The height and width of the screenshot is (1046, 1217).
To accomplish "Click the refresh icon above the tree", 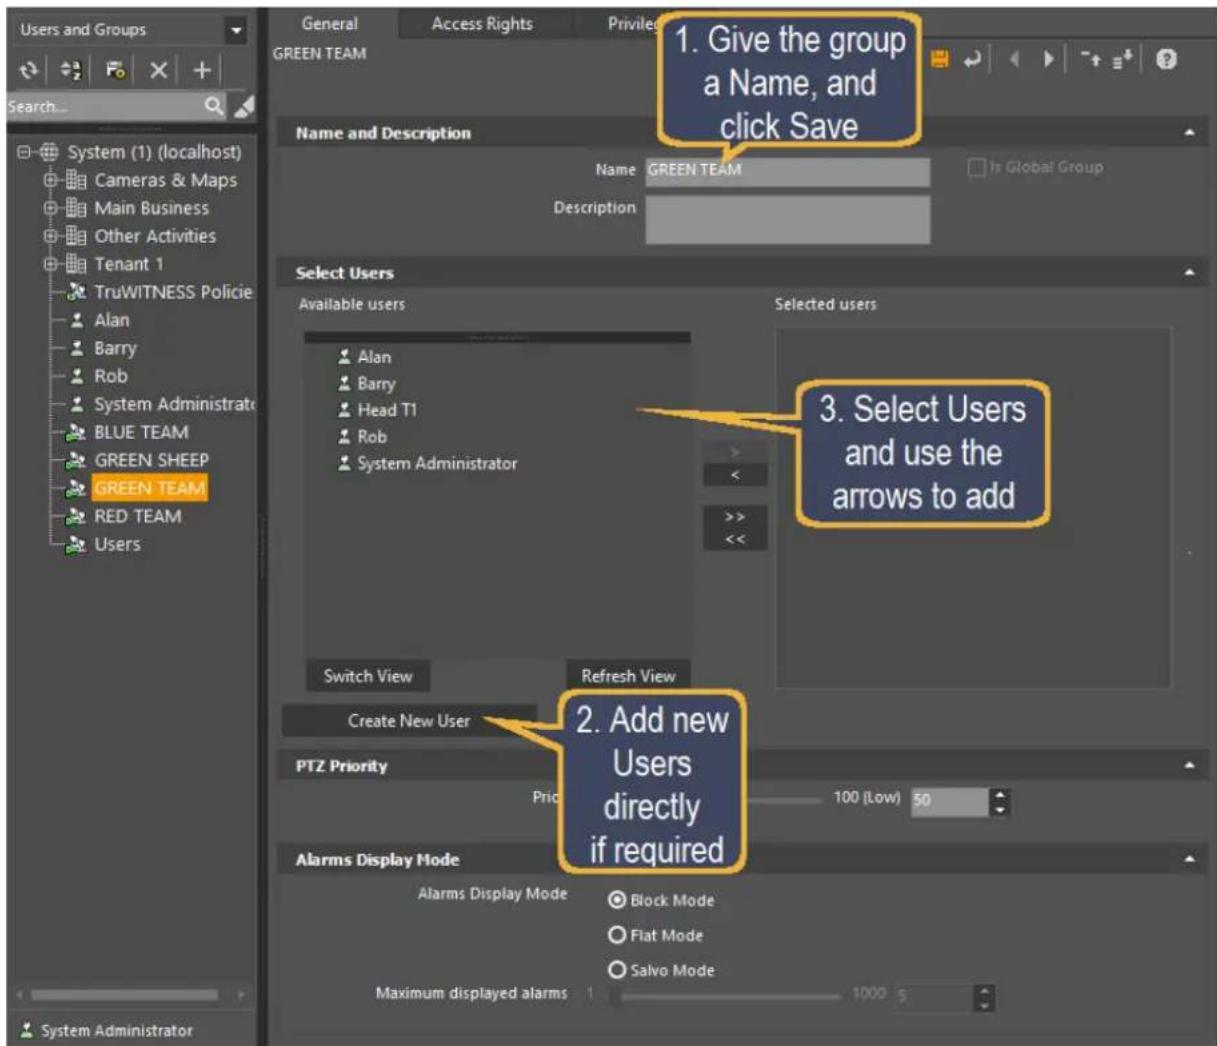I will click(30, 70).
